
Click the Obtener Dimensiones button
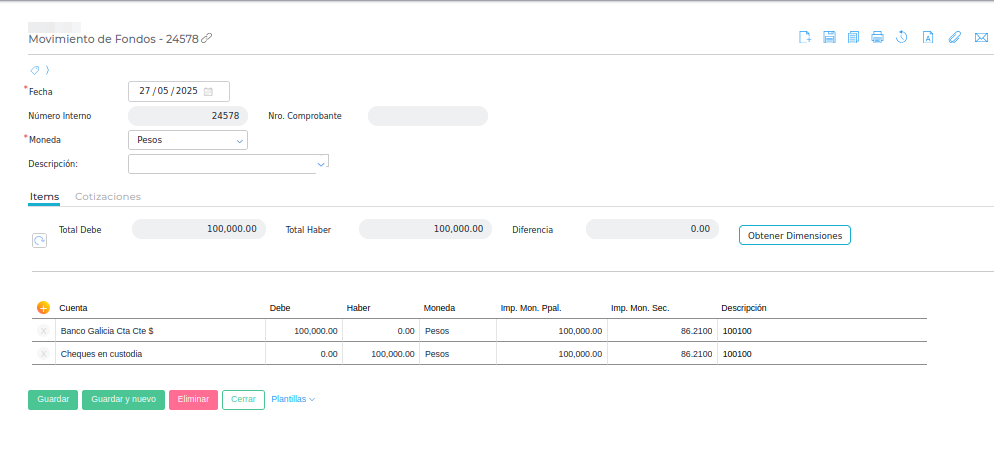tap(794, 236)
